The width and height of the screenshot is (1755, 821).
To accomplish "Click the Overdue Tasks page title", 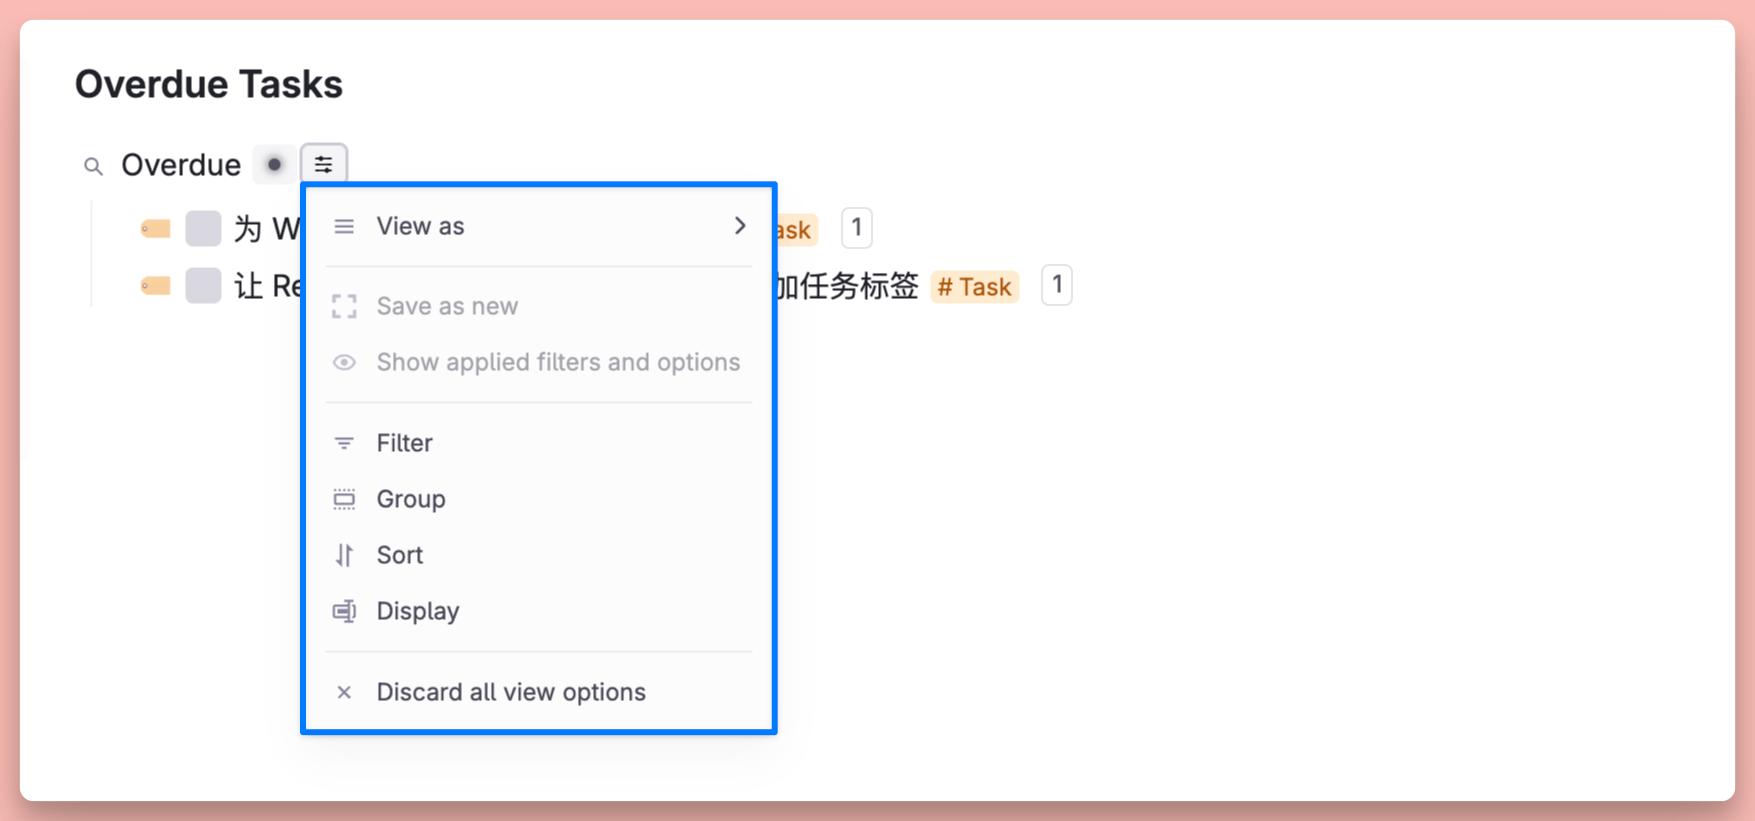I will 209,85.
